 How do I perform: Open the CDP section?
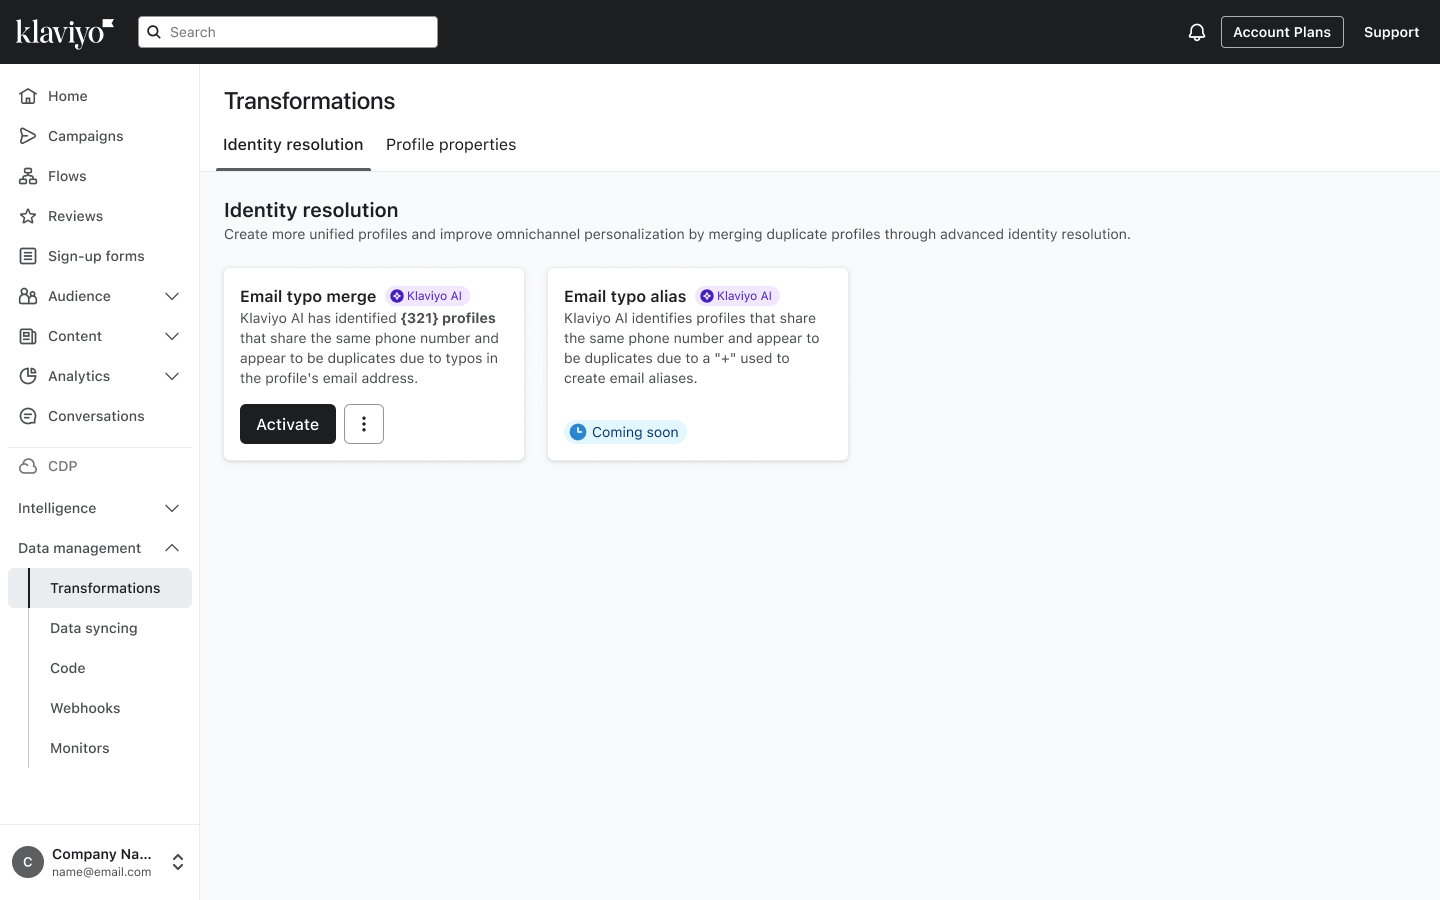coord(62,466)
